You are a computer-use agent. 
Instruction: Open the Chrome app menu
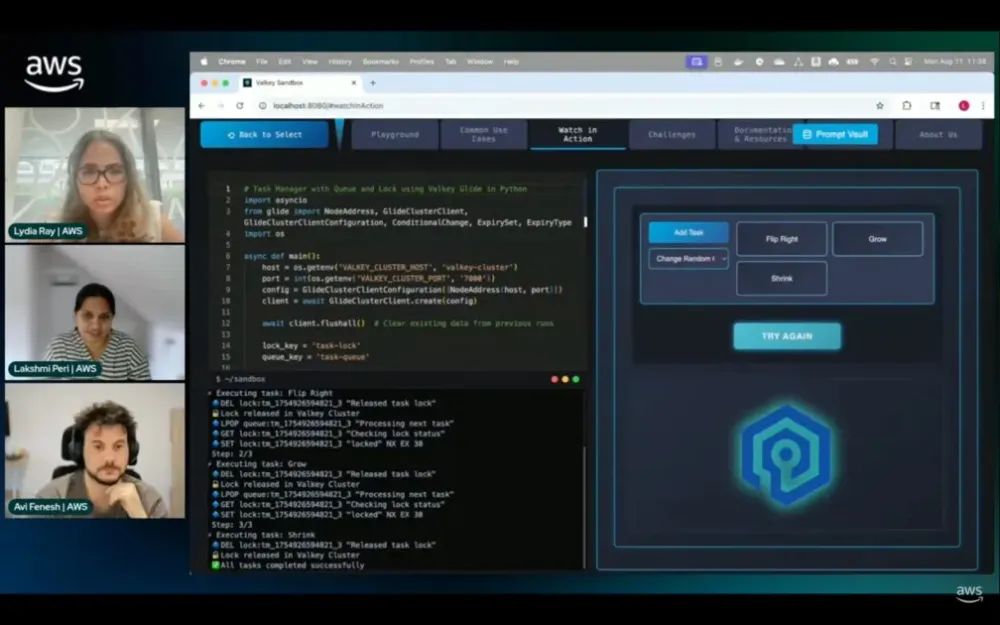coord(232,62)
